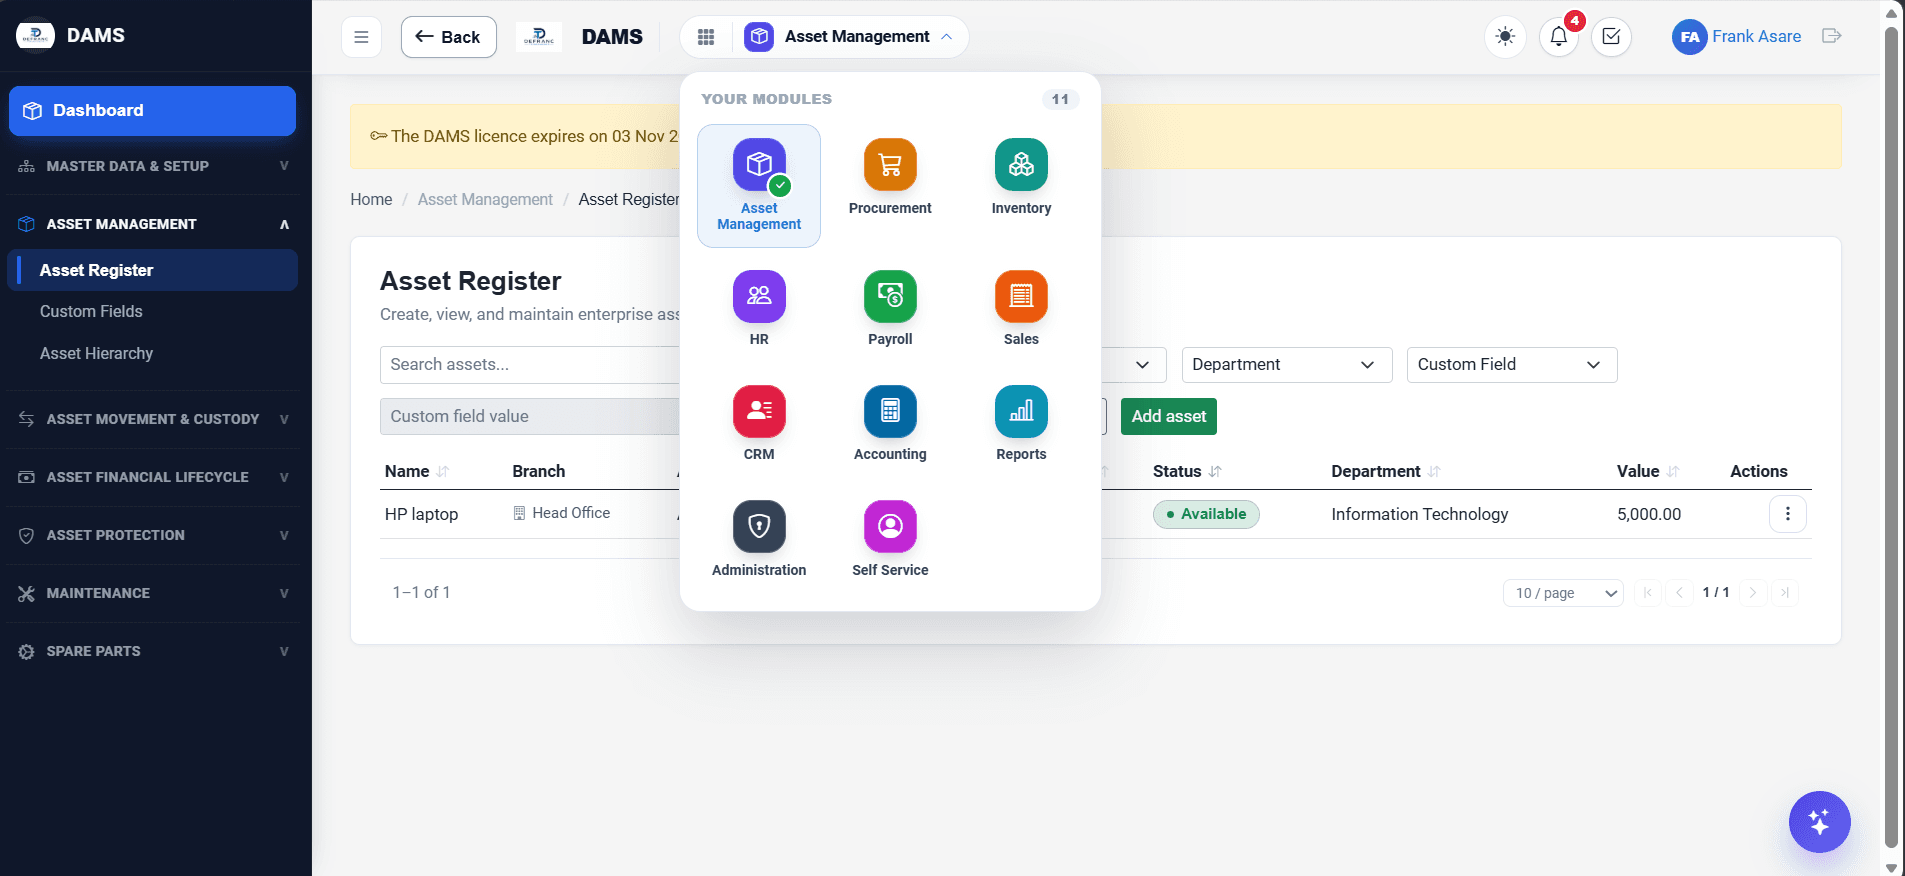
Task: Open the Administration module
Action: pyautogui.click(x=759, y=540)
